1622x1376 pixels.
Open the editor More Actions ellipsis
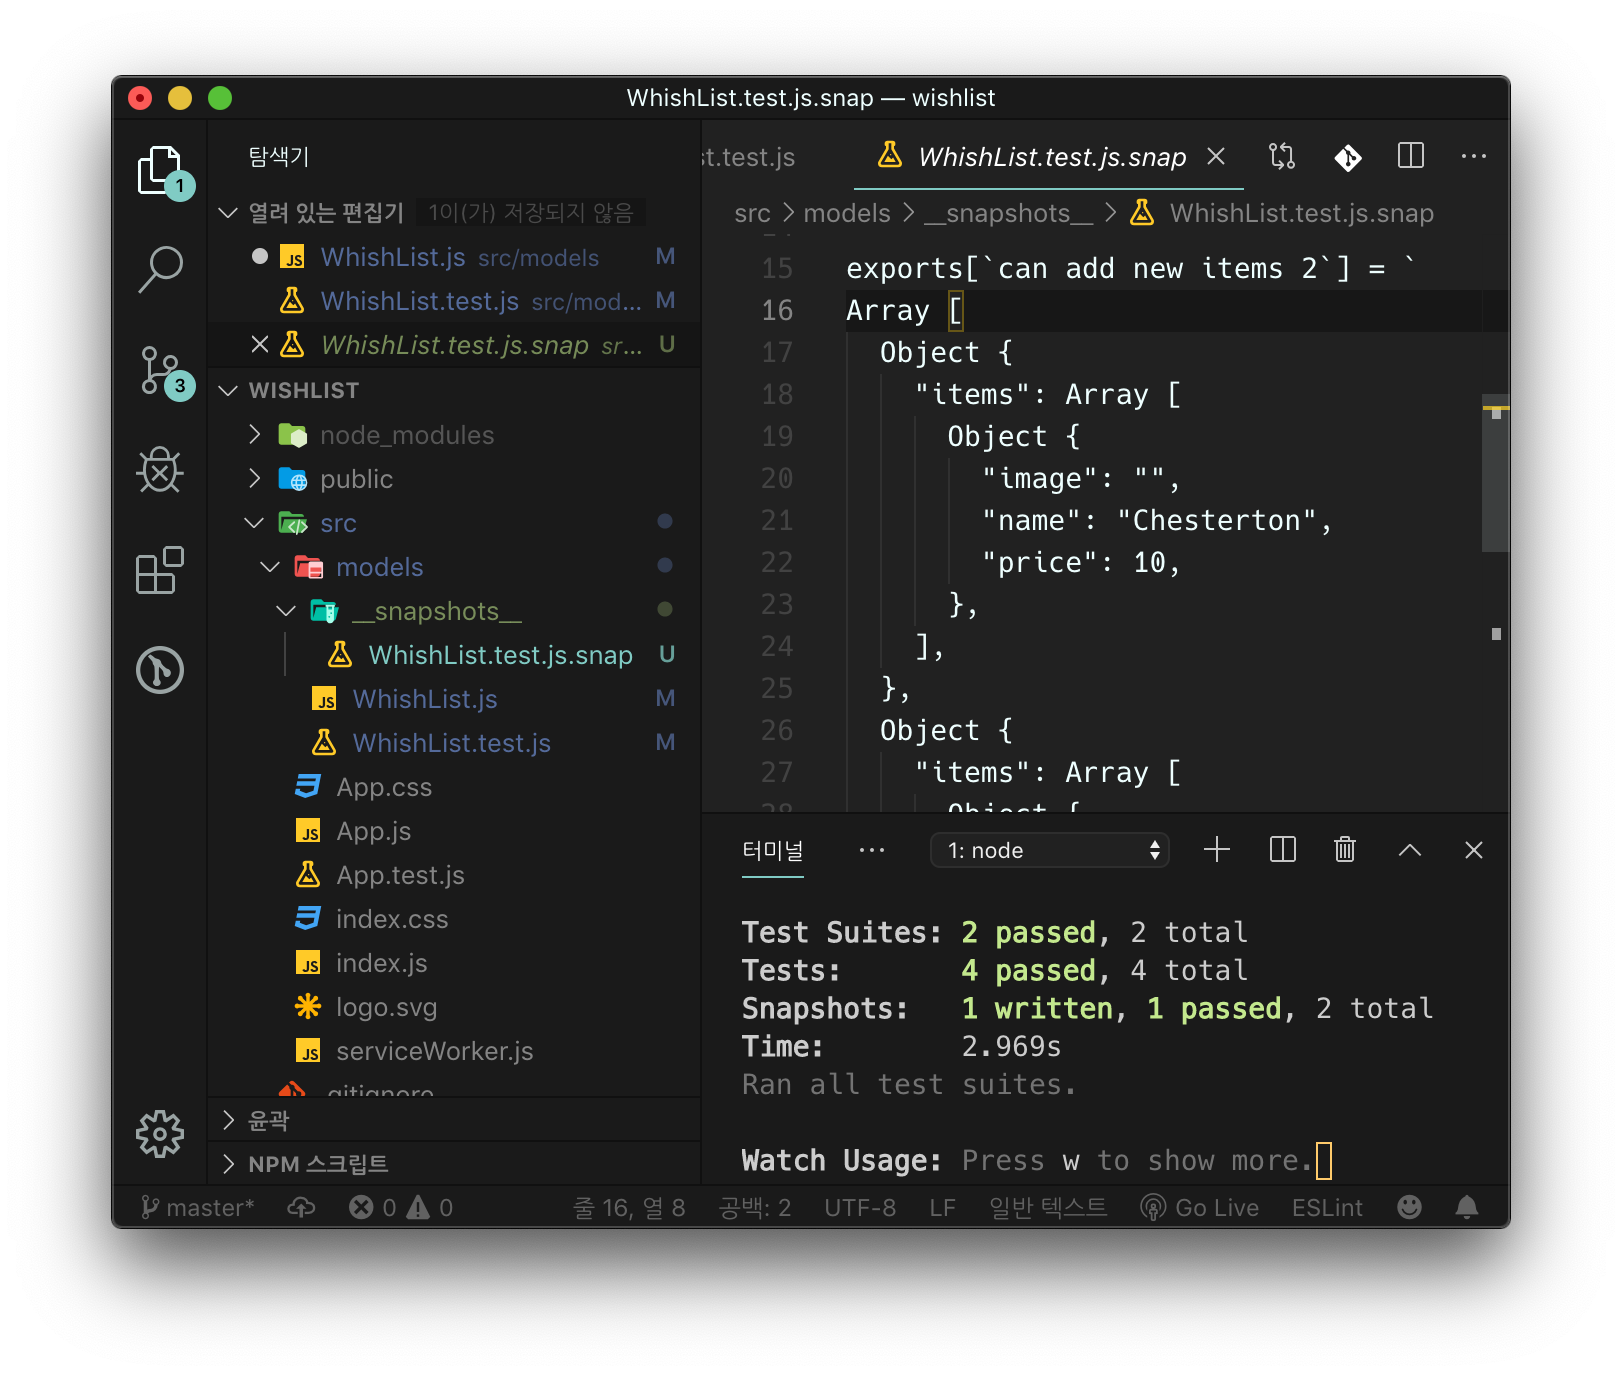(x=1474, y=156)
